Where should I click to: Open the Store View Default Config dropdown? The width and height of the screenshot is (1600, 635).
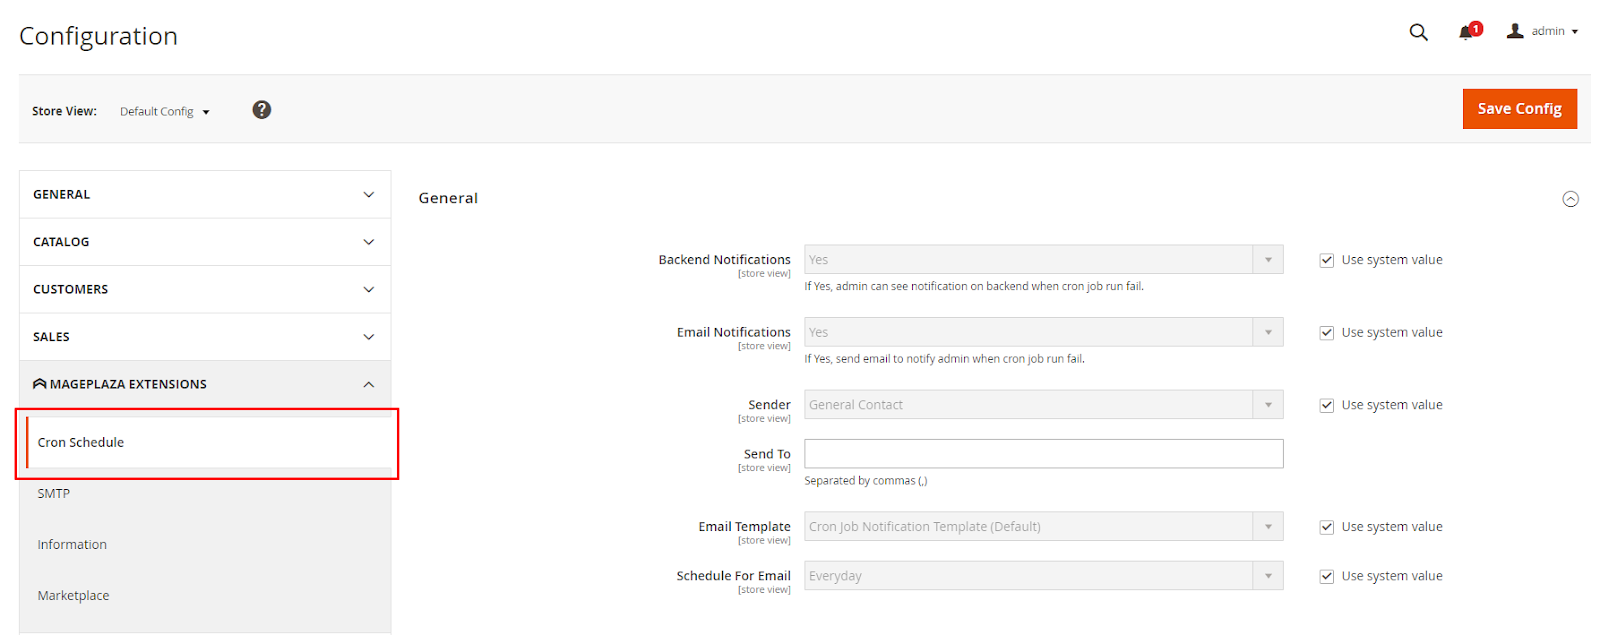tap(165, 112)
